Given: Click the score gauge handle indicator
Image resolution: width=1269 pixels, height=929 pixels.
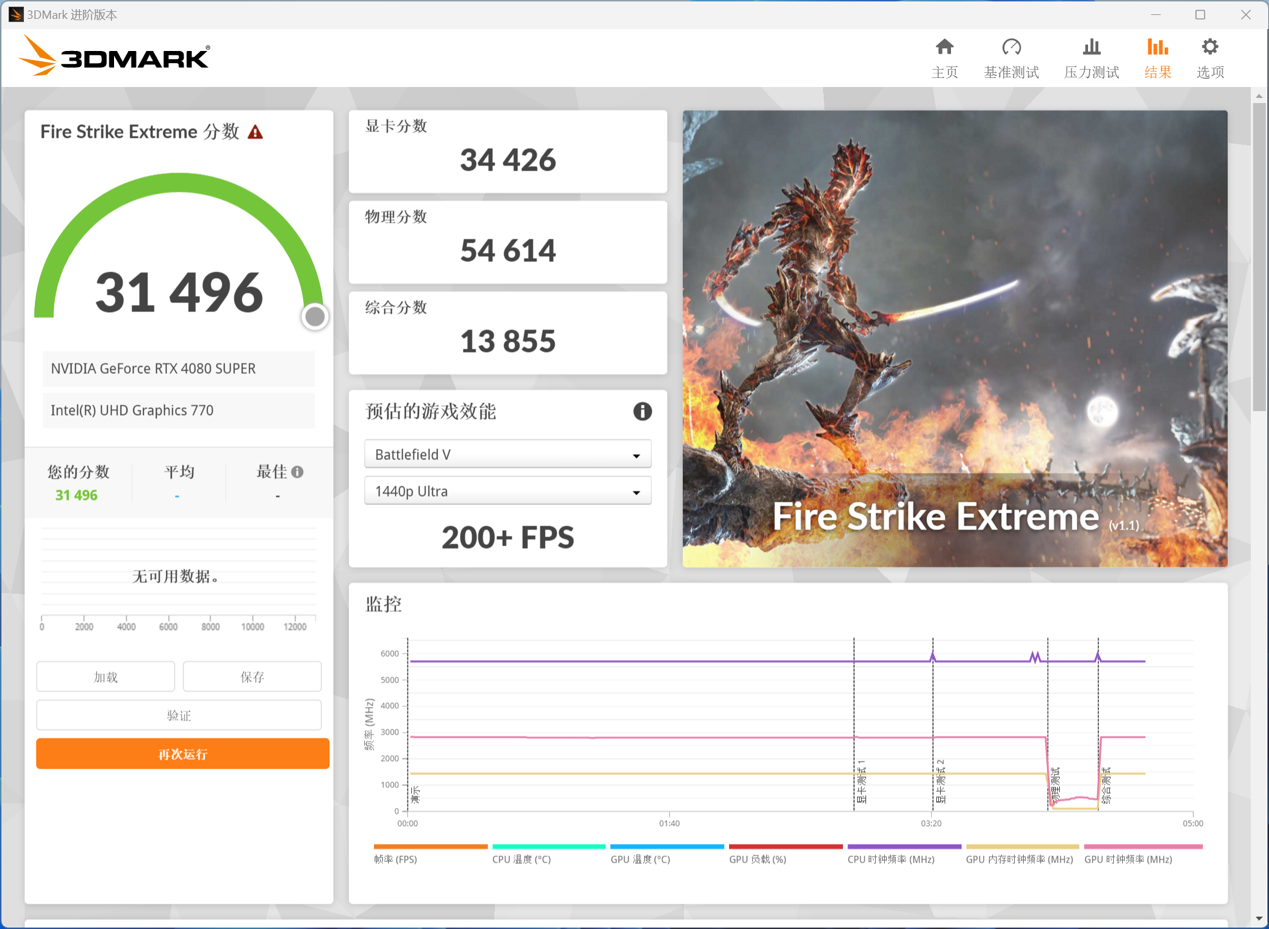Looking at the screenshot, I should pyautogui.click(x=314, y=316).
